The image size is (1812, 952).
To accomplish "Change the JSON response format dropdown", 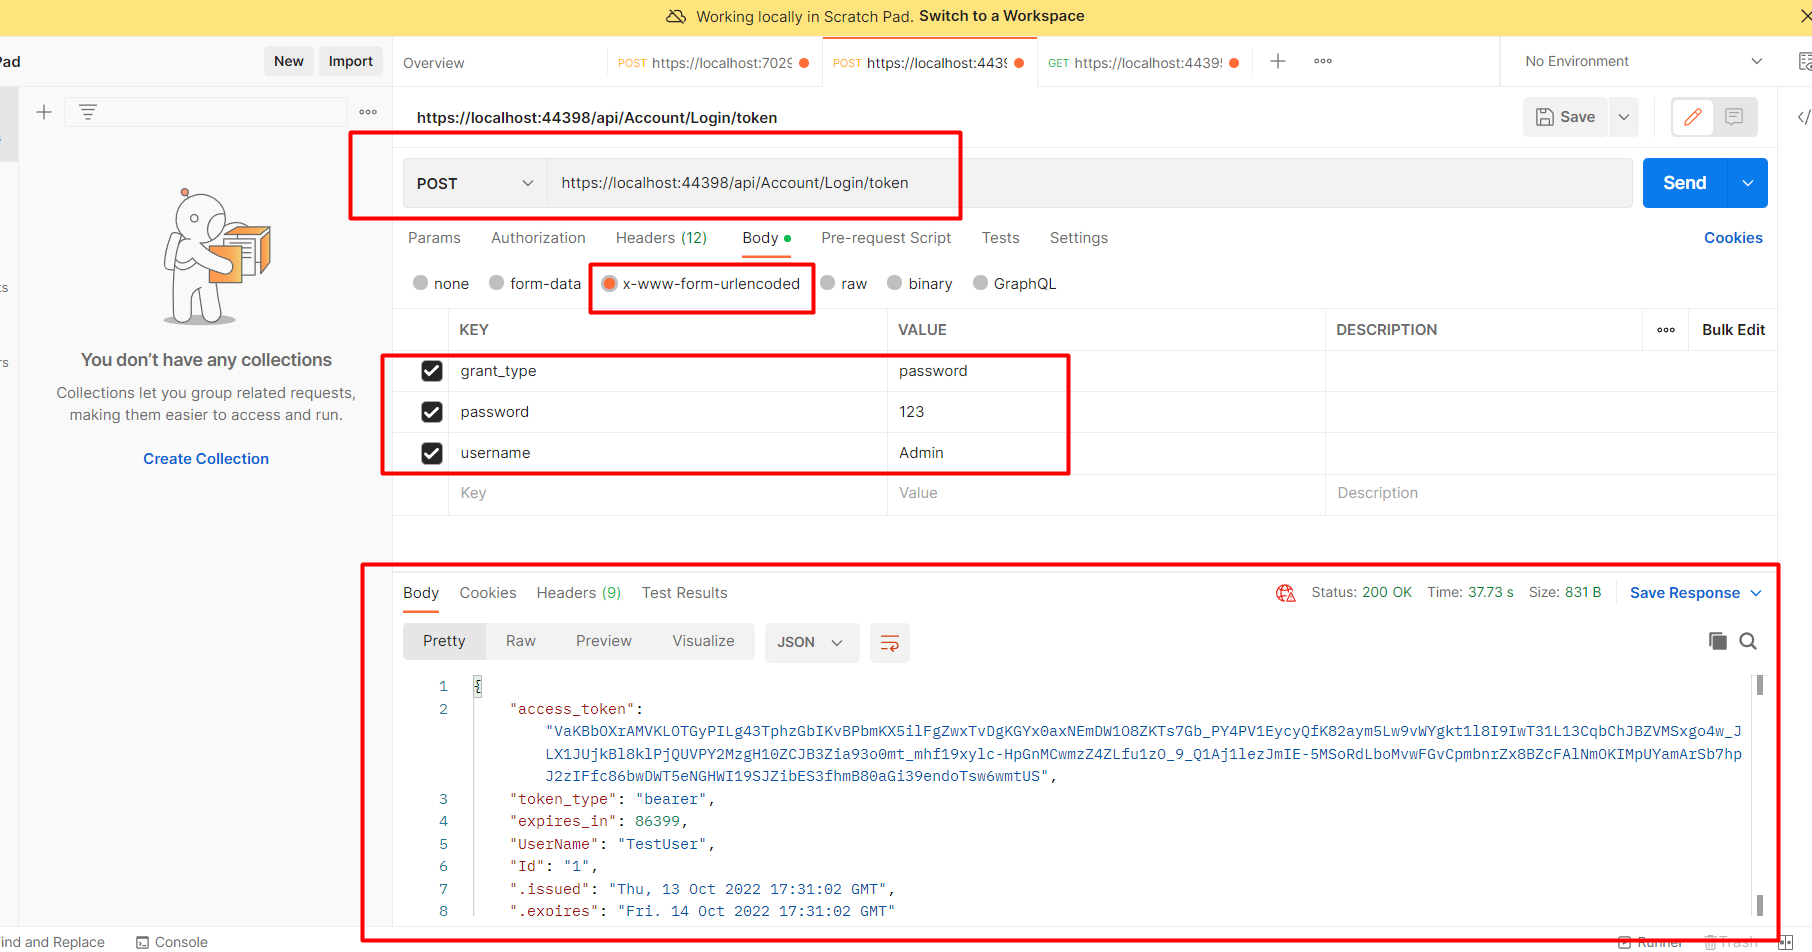I will click(x=811, y=642).
